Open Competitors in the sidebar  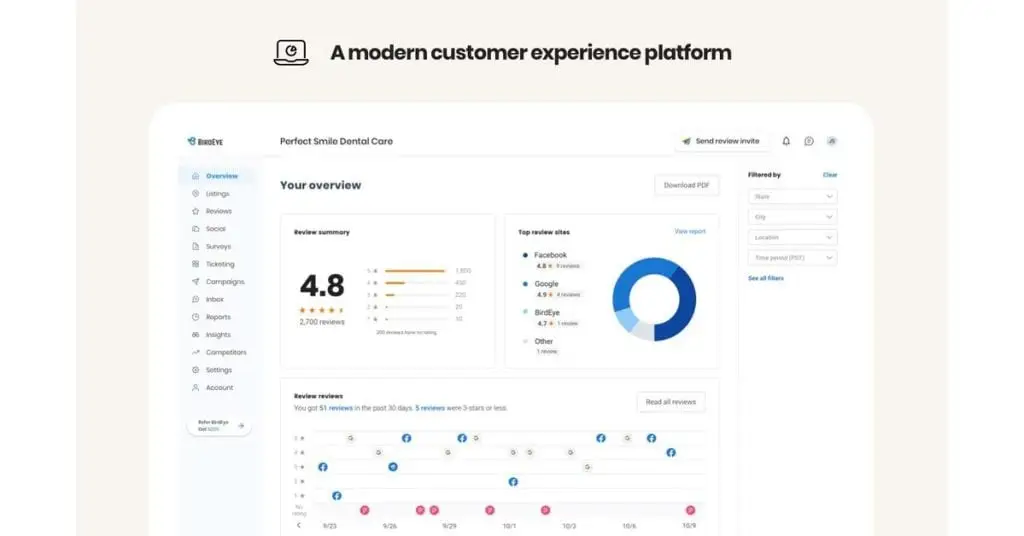tap(226, 352)
